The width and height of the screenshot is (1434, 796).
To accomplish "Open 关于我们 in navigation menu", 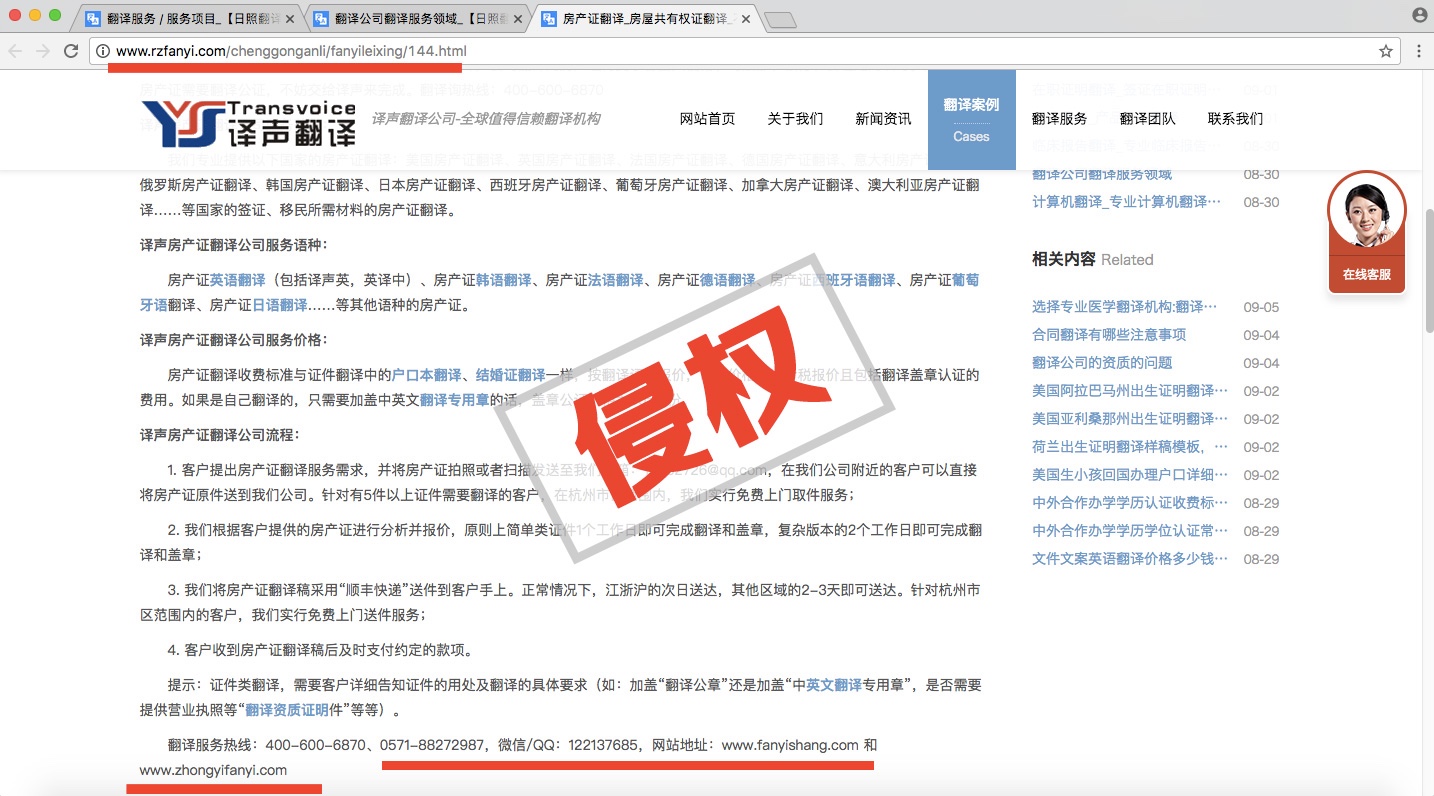I will tap(795, 119).
